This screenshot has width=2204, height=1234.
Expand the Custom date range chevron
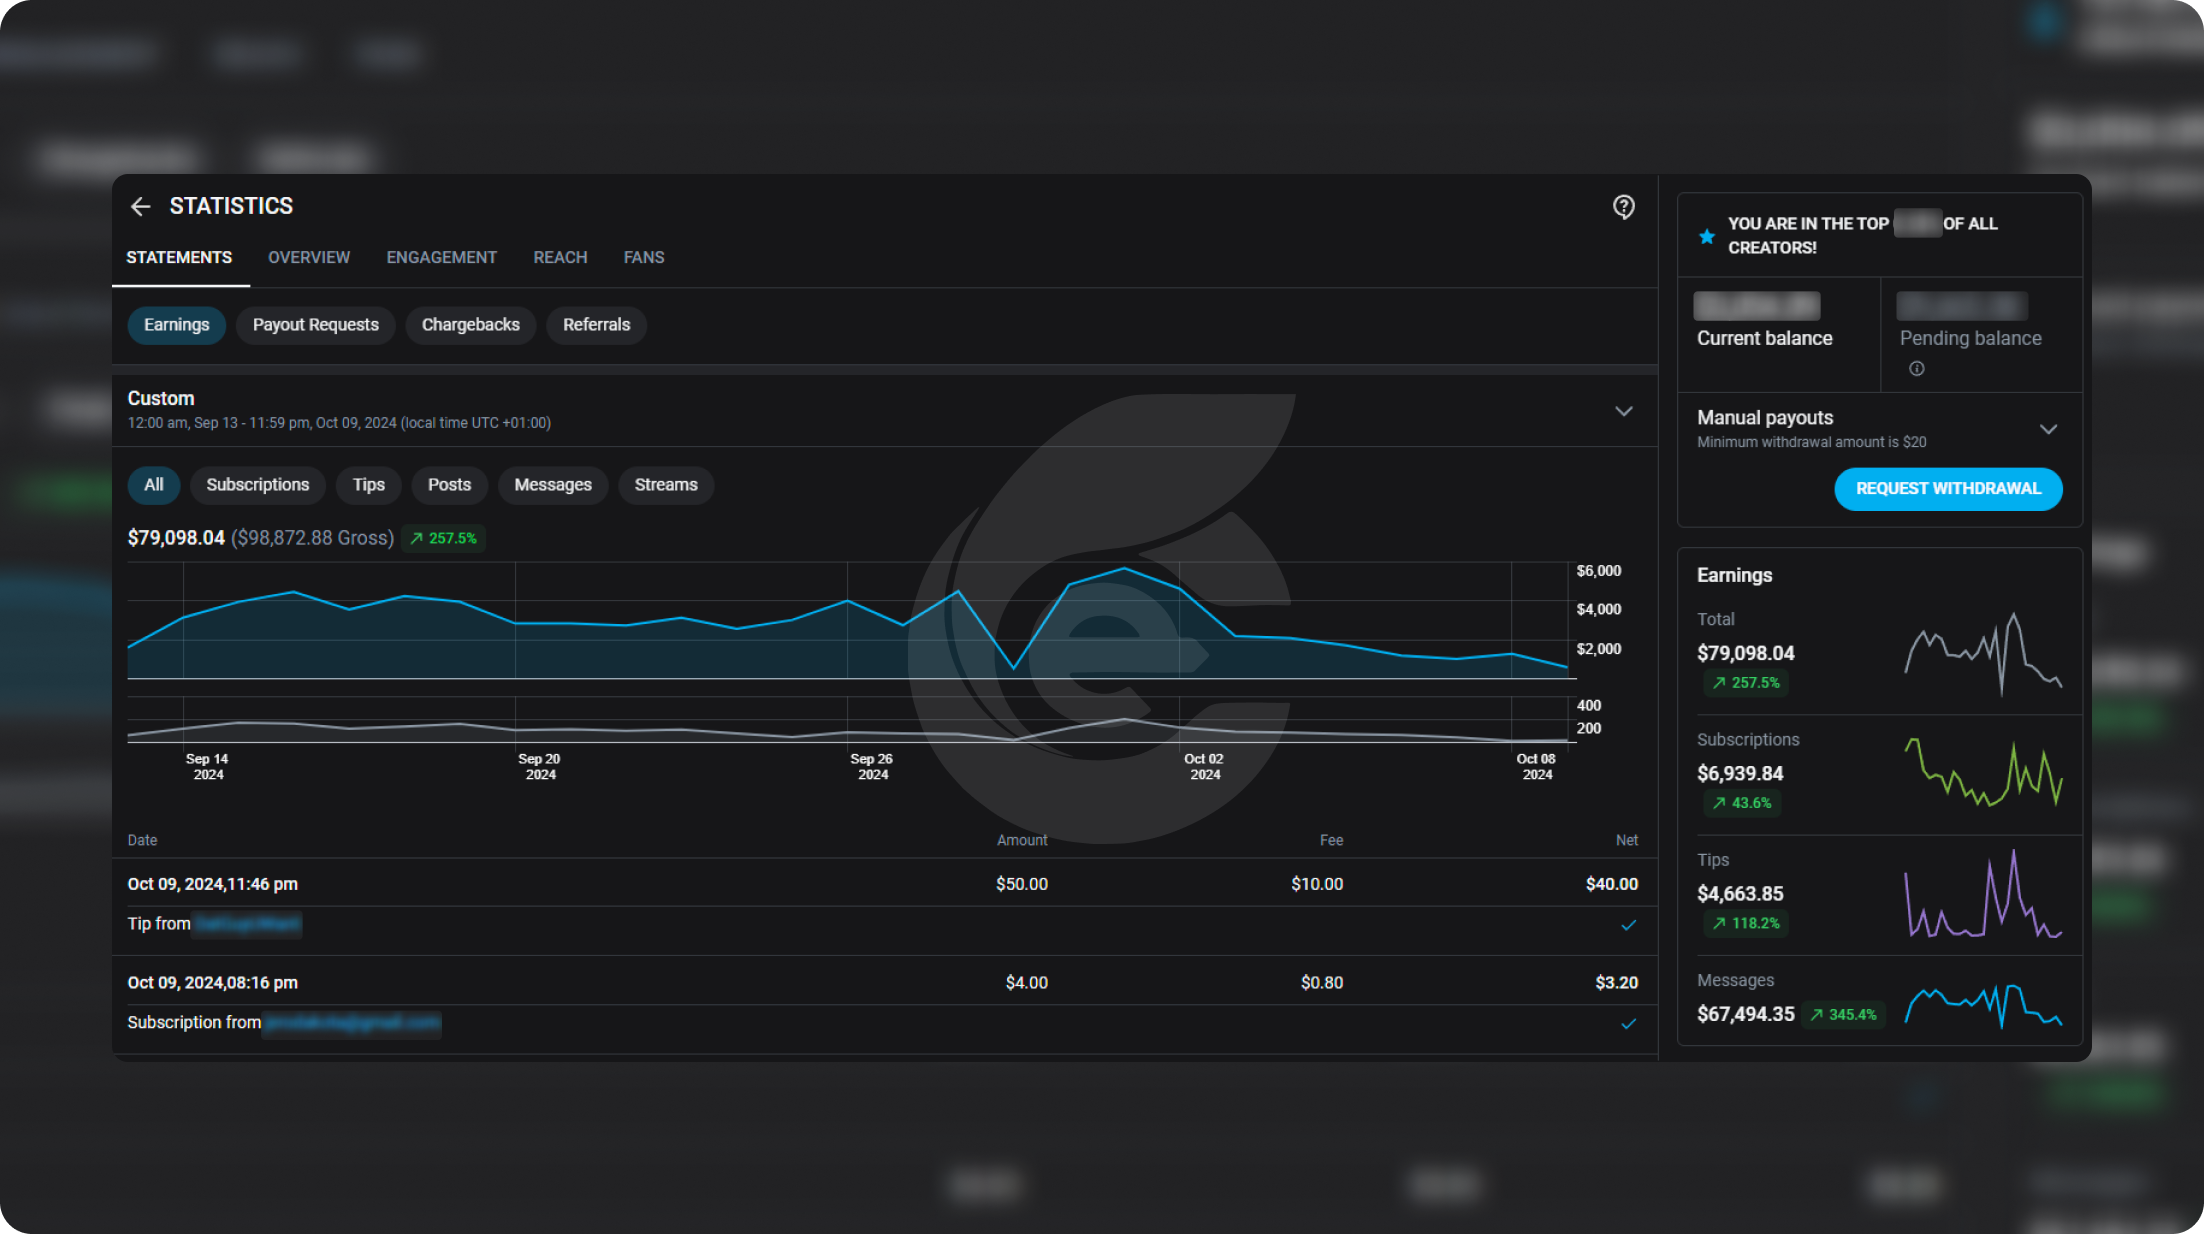click(x=1623, y=411)
